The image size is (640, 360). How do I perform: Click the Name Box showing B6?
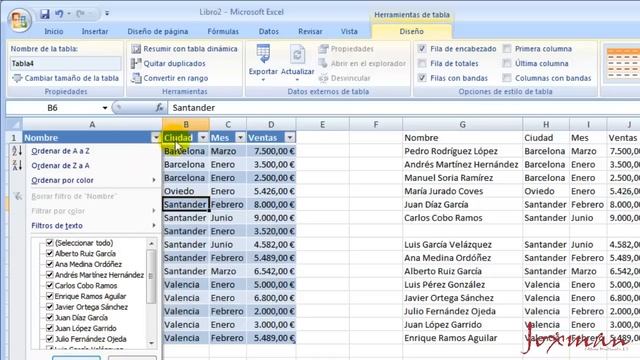tap(53, 108)
